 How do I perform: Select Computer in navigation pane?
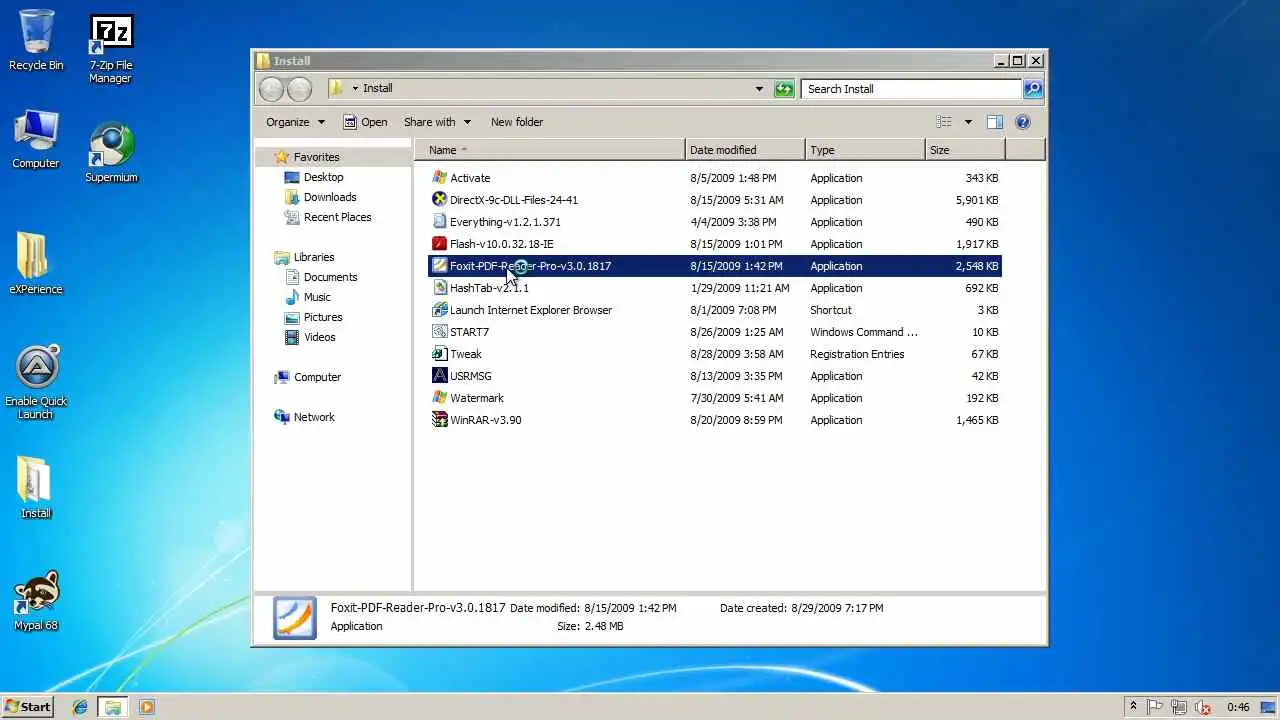coord(317,377)
